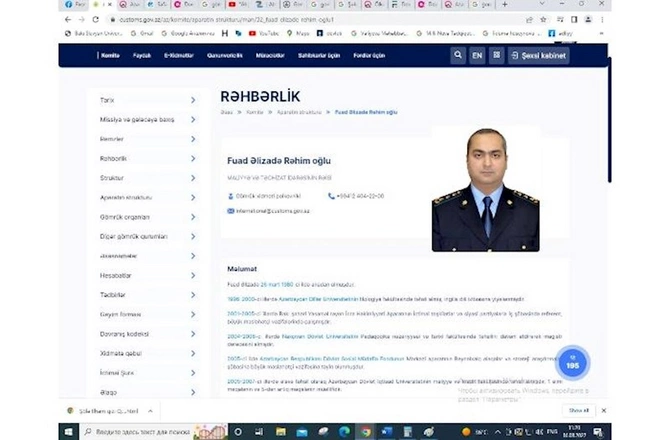The width and height of the screenshot is (670, 440).
Task: Click the YouTube bookmark in the bookmarks bar
Action: click(x=264, y=33)
